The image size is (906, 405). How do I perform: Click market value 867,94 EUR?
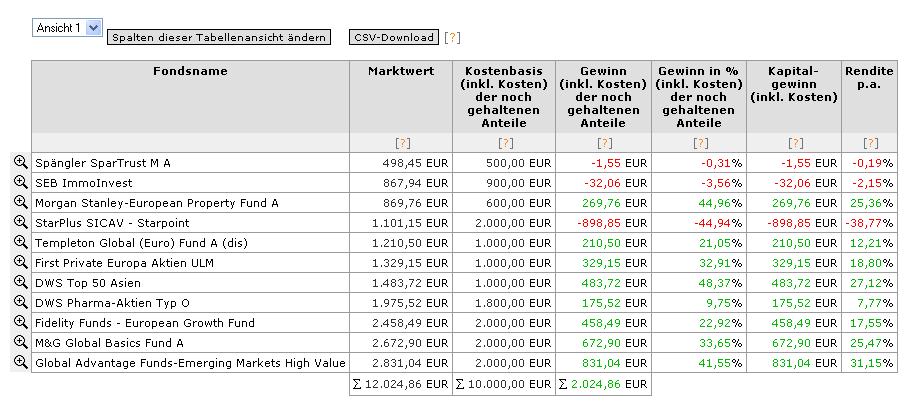tap(415, 183)
